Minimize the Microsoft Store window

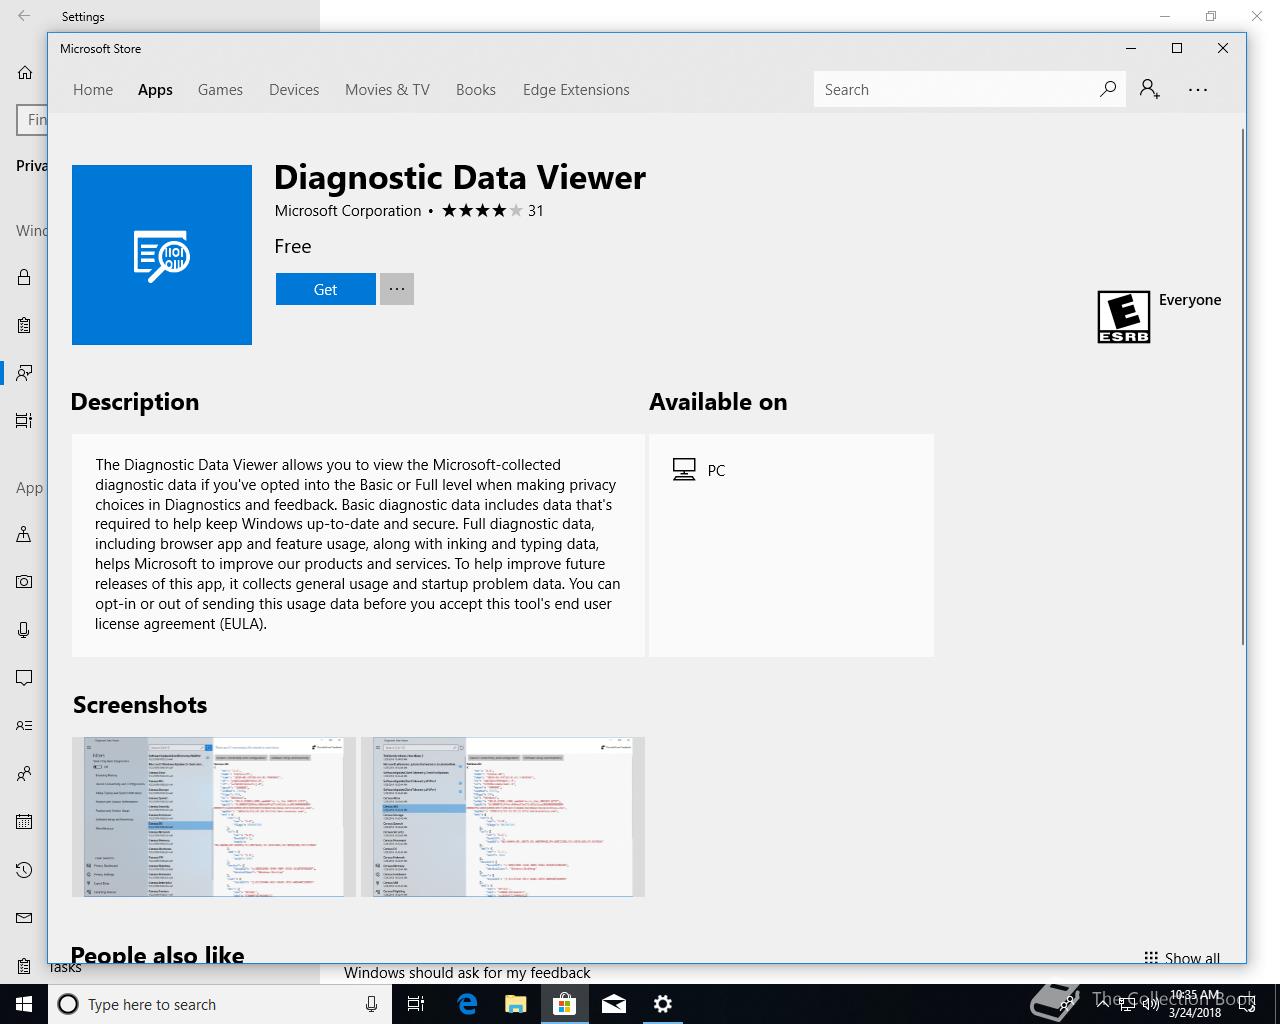[x=1131, y=48]
